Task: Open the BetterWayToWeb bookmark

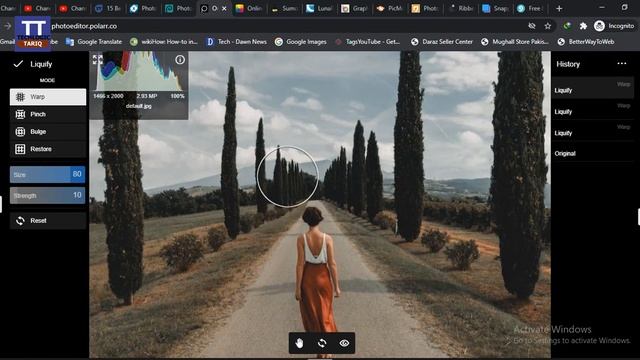Action: (x=585, y=42)
